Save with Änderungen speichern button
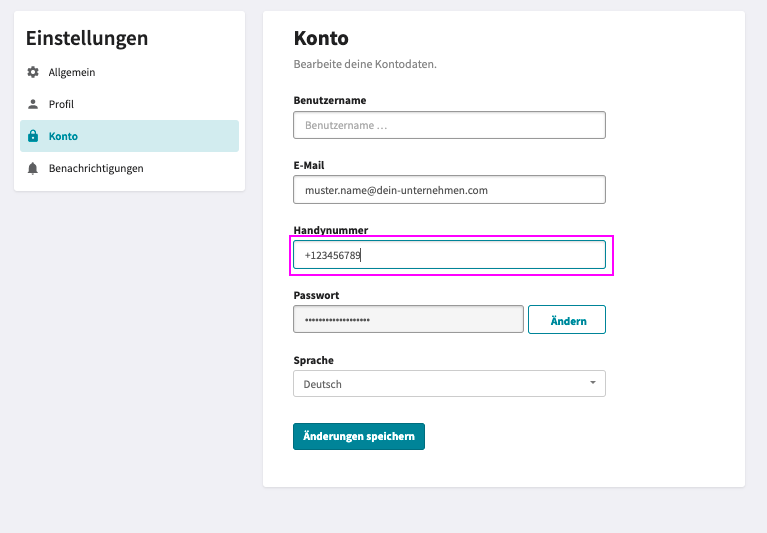The image size is (767, 533). click(x=359, y=436)
